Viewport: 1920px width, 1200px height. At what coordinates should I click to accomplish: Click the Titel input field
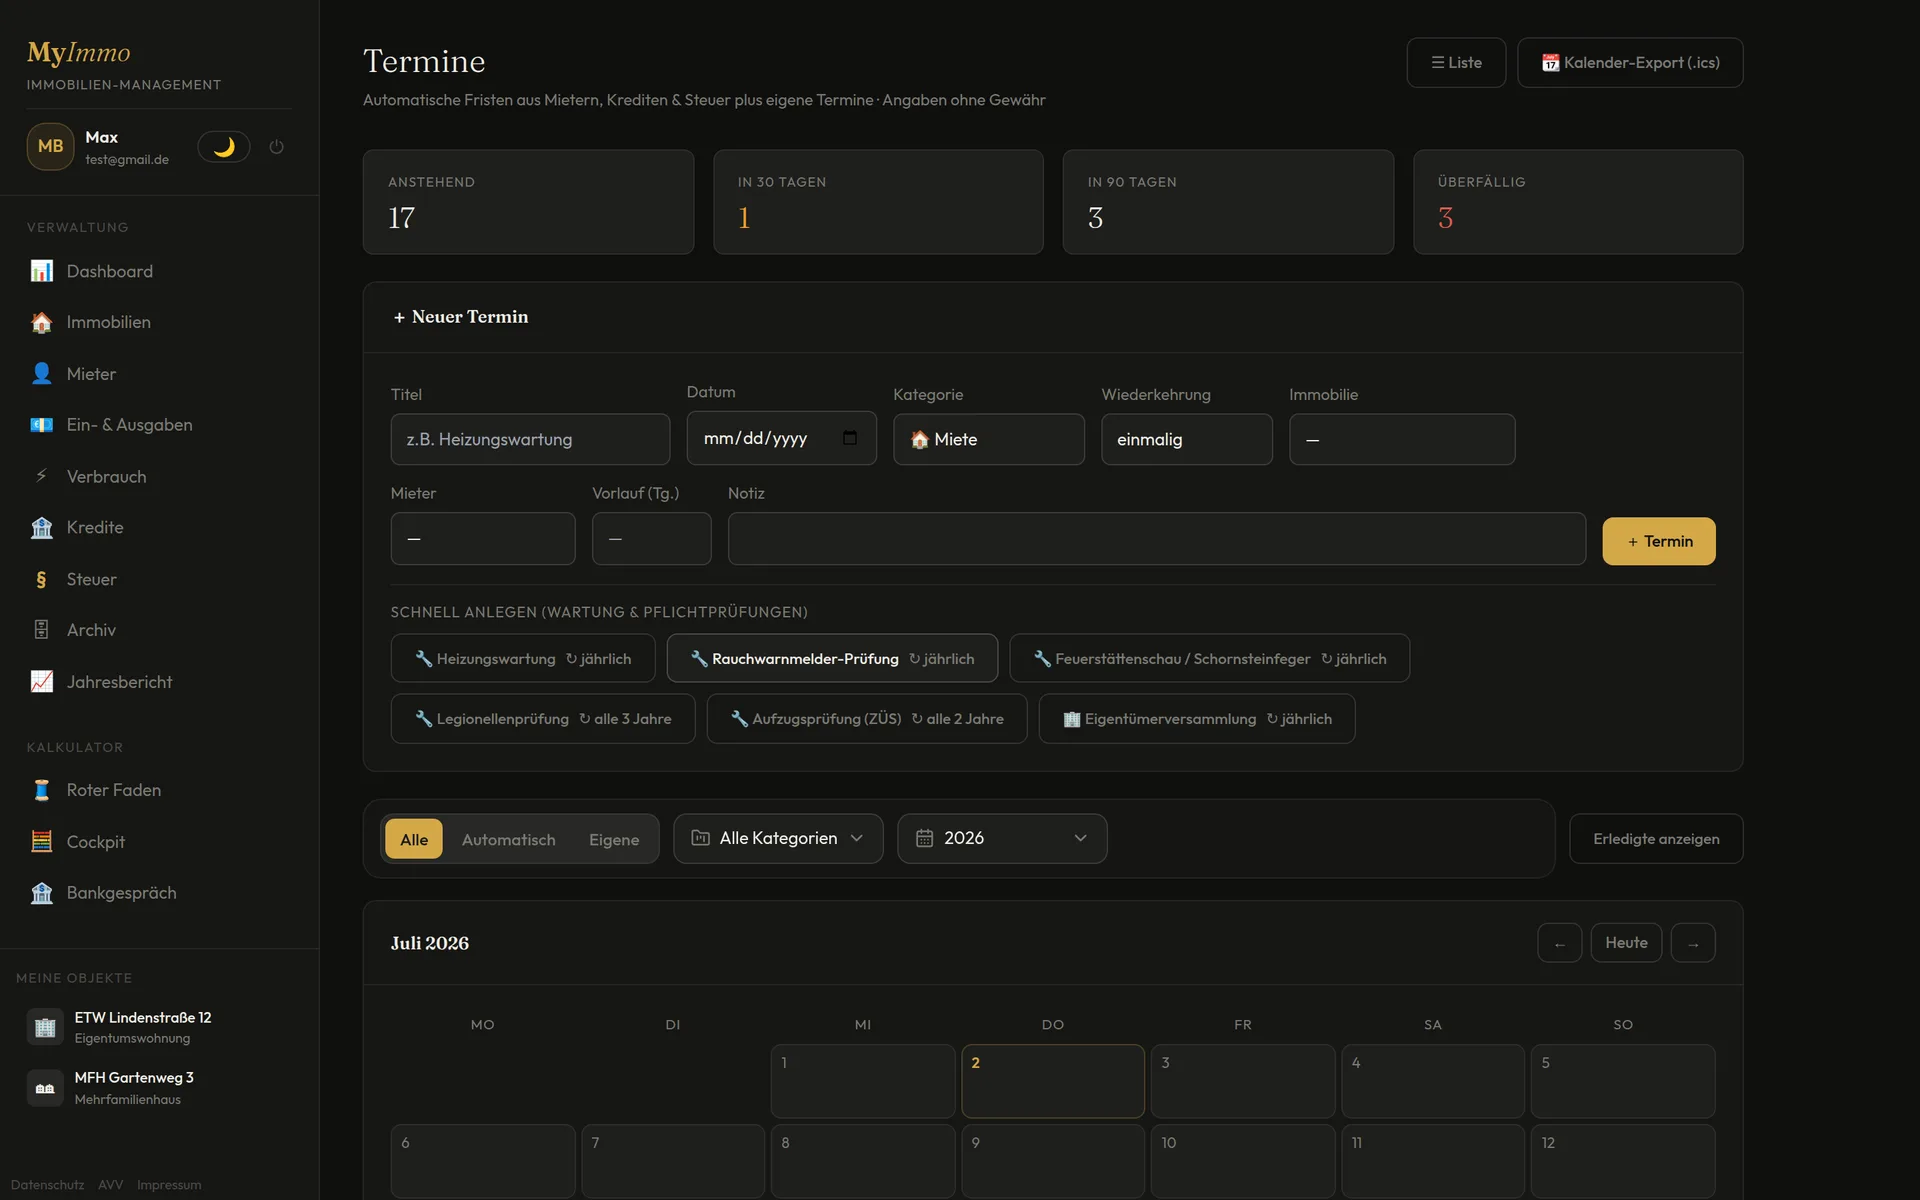[x=530, y=439]
